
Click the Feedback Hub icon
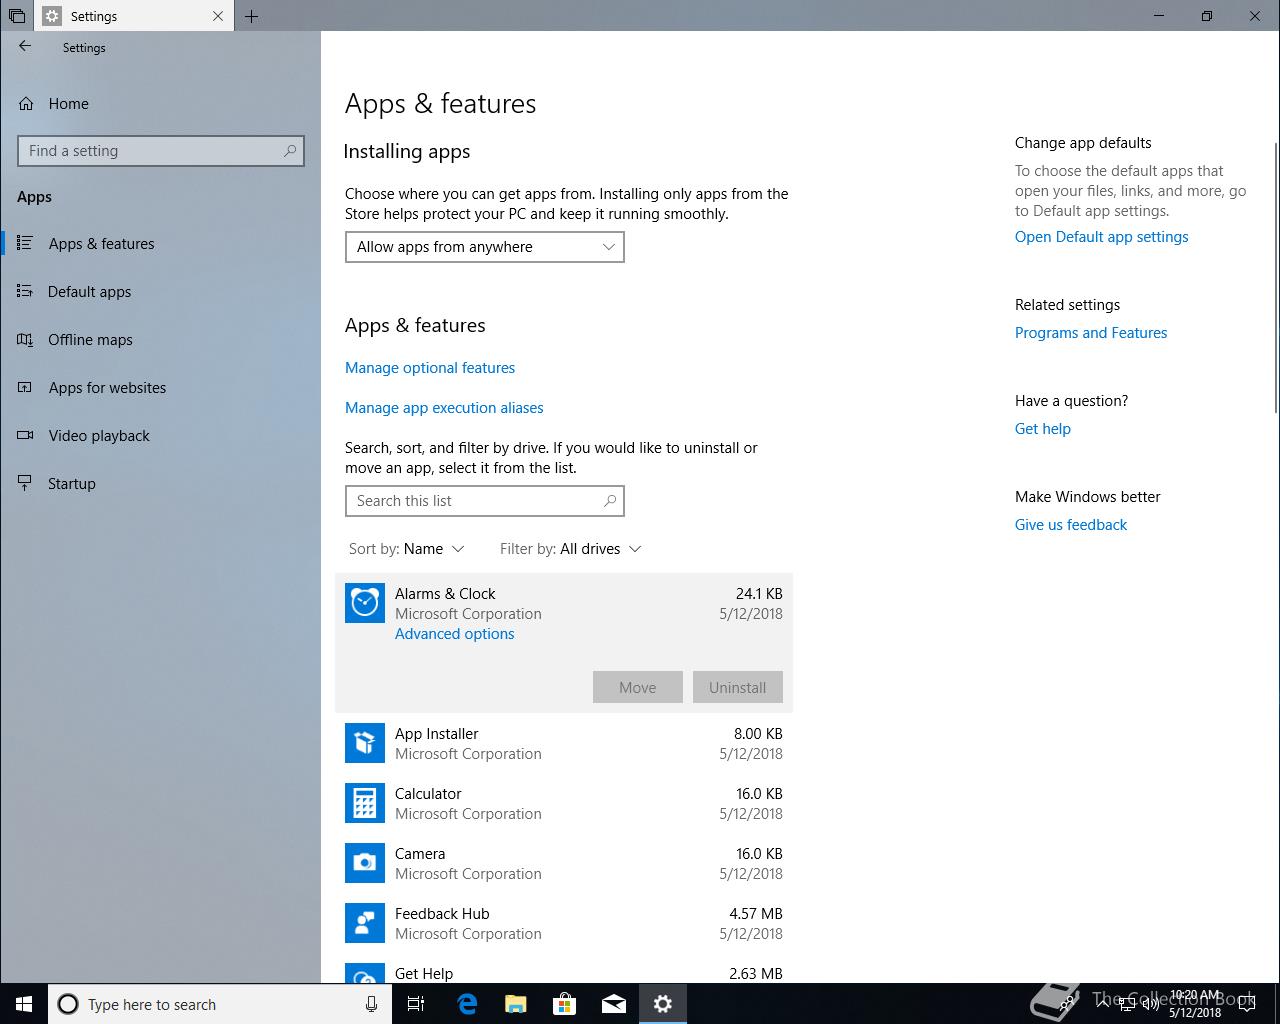pyautogui.click(x=365, y=923)
